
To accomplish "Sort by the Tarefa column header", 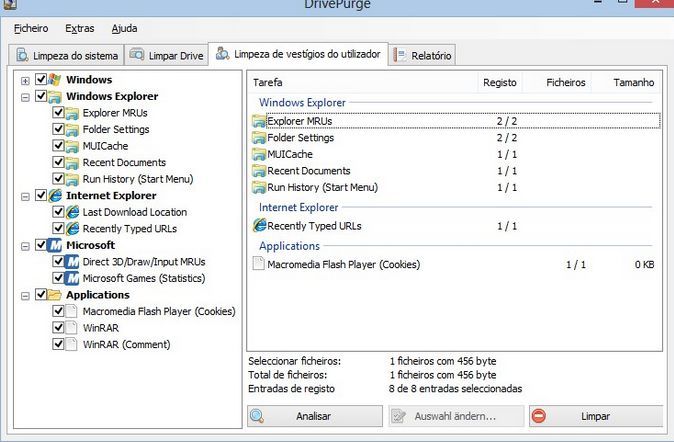I will (x=362, y=83).
